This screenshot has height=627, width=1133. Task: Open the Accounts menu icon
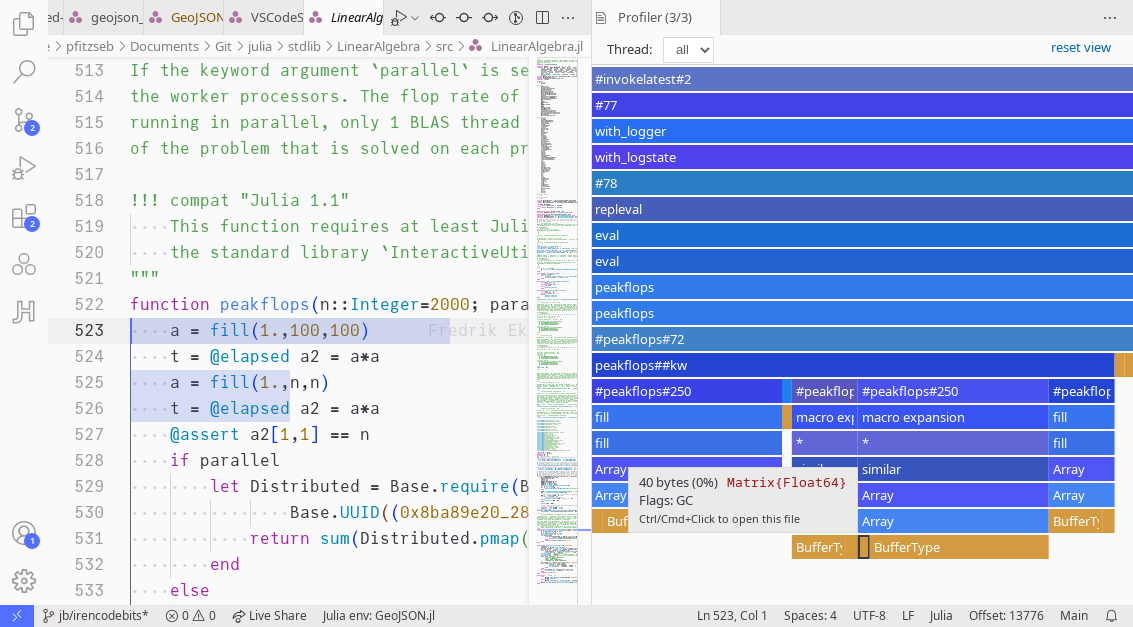point(24,534)
